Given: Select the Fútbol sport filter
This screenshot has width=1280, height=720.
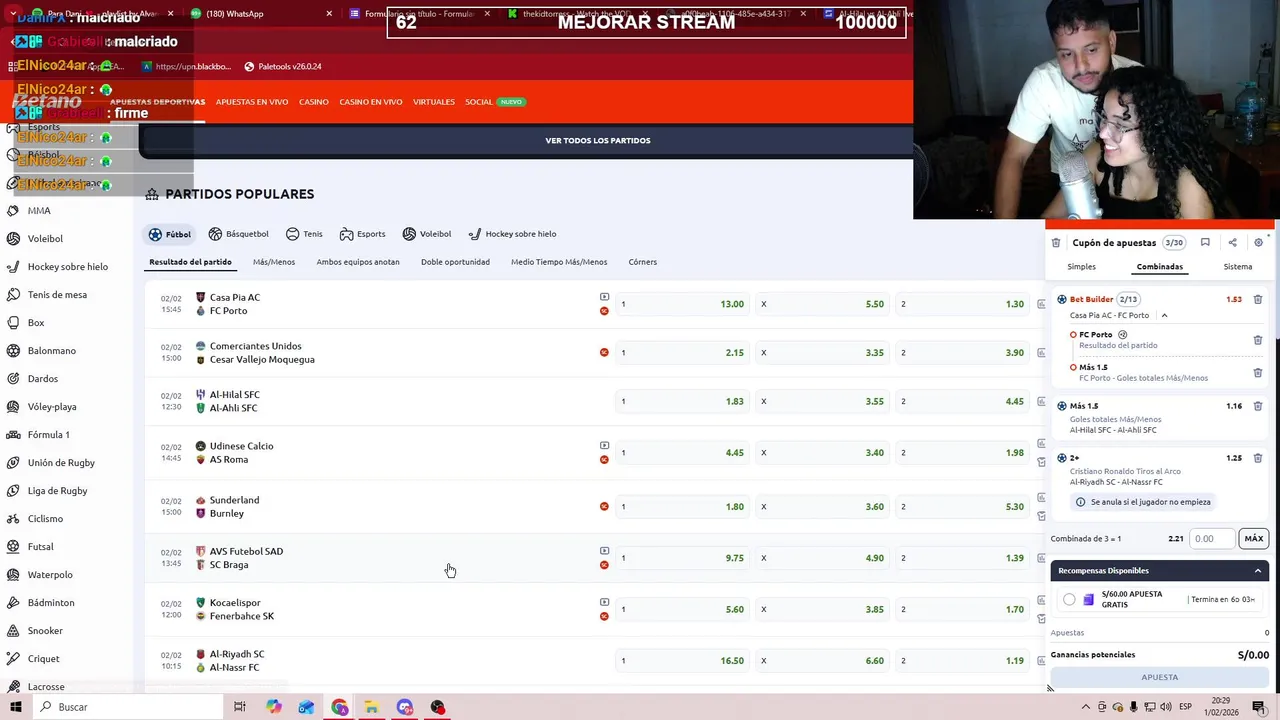Looking at the screenshot, I should [x=169, y=234].
